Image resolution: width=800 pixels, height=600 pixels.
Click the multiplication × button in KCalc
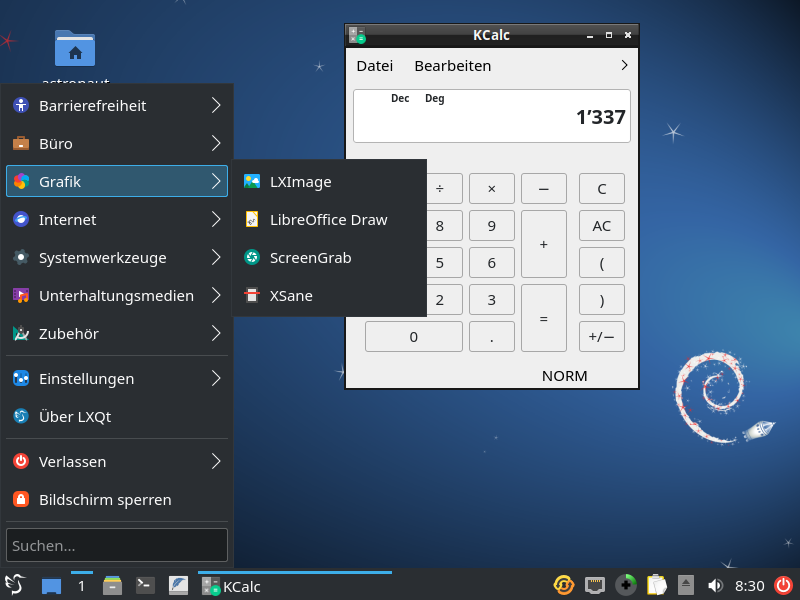(492, 189)
